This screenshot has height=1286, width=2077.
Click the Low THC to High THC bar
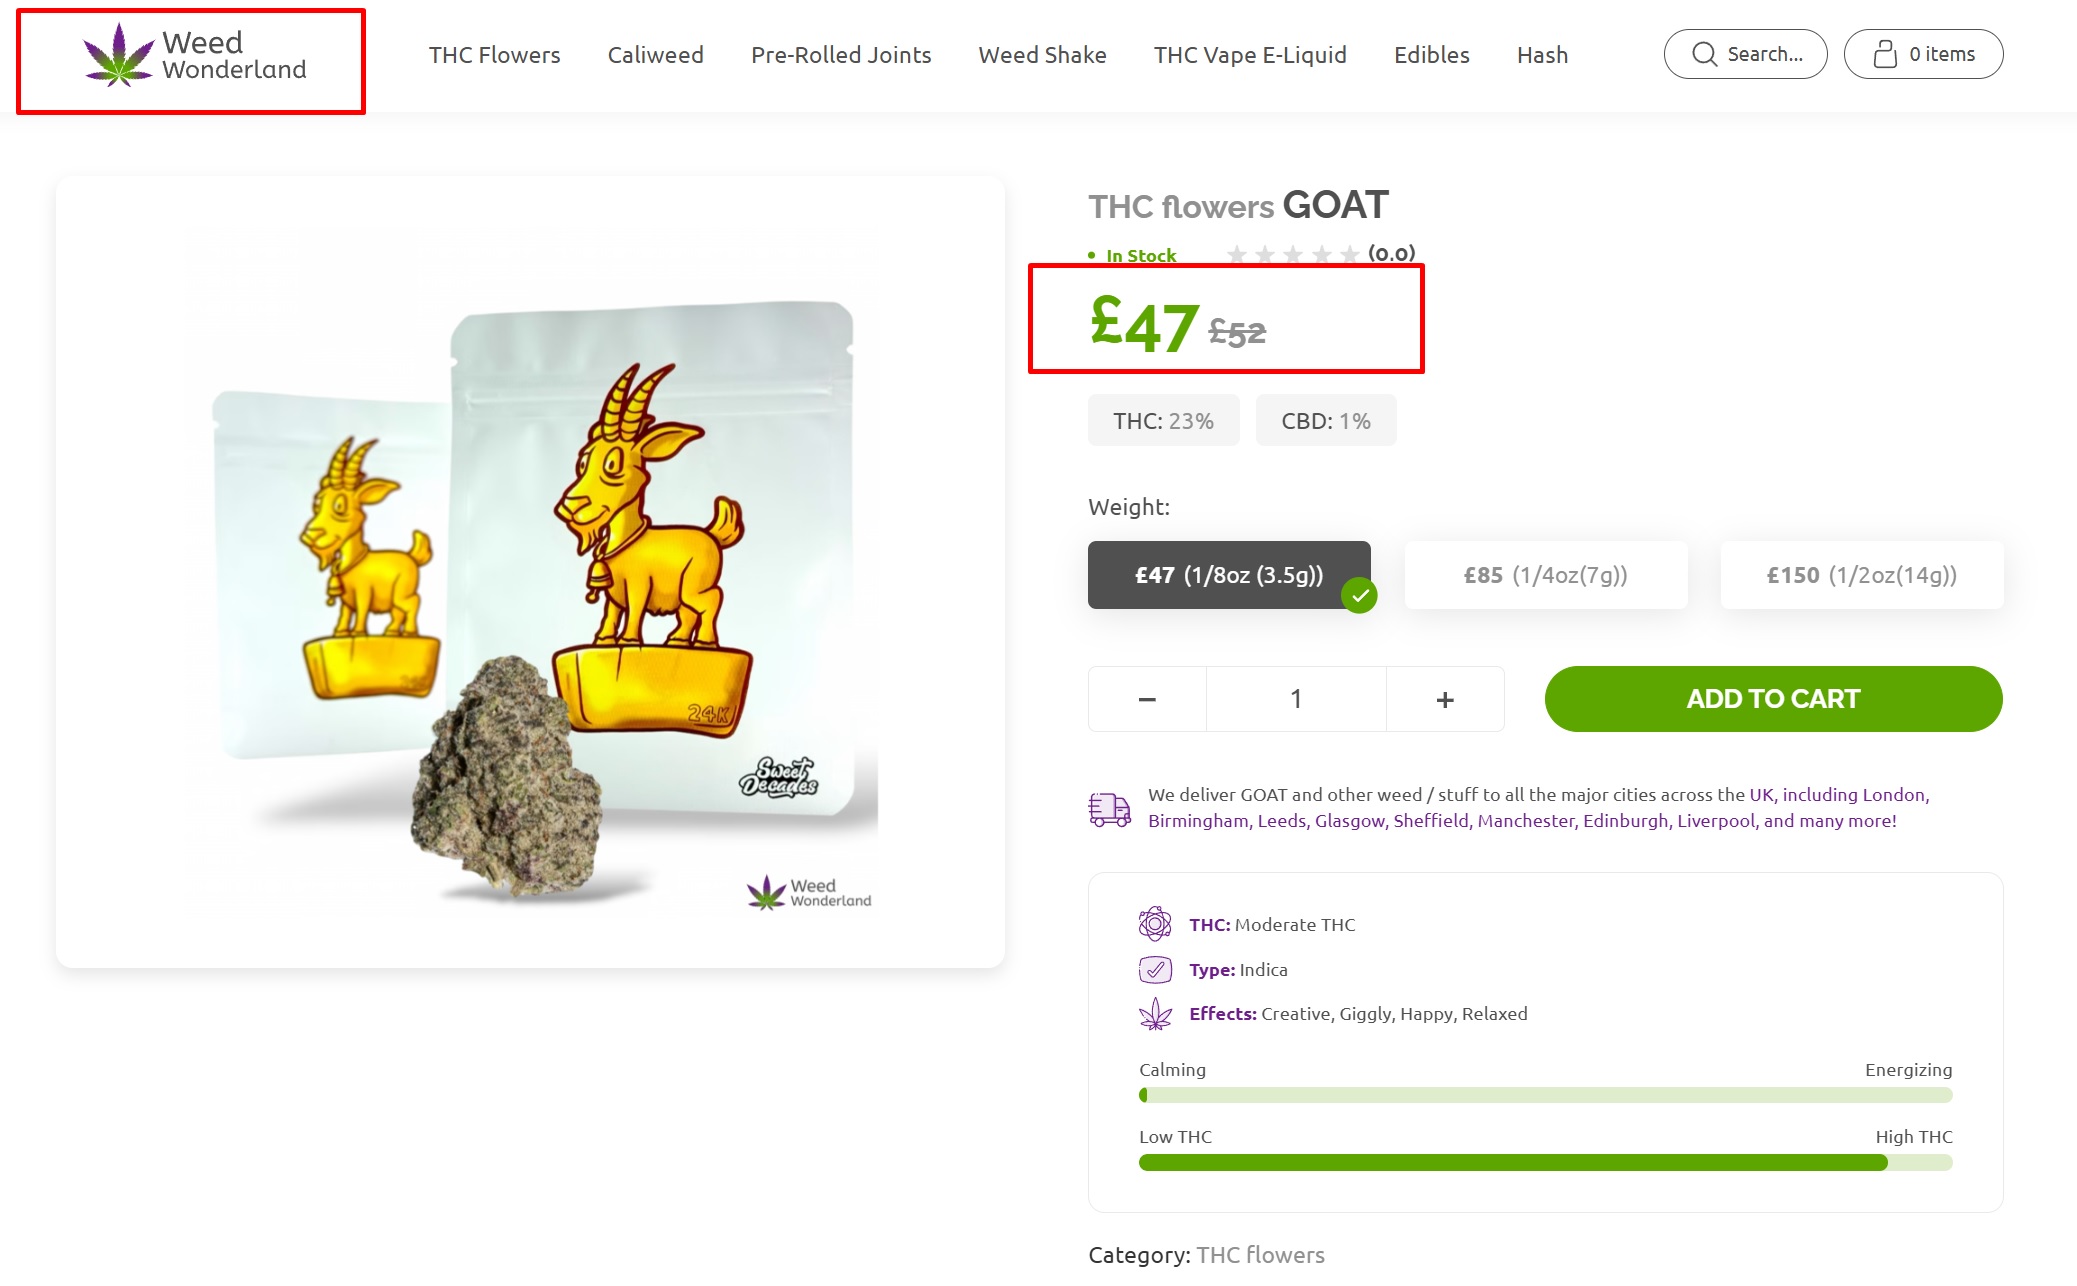pyautogui.click(x=1545, y=1162)
